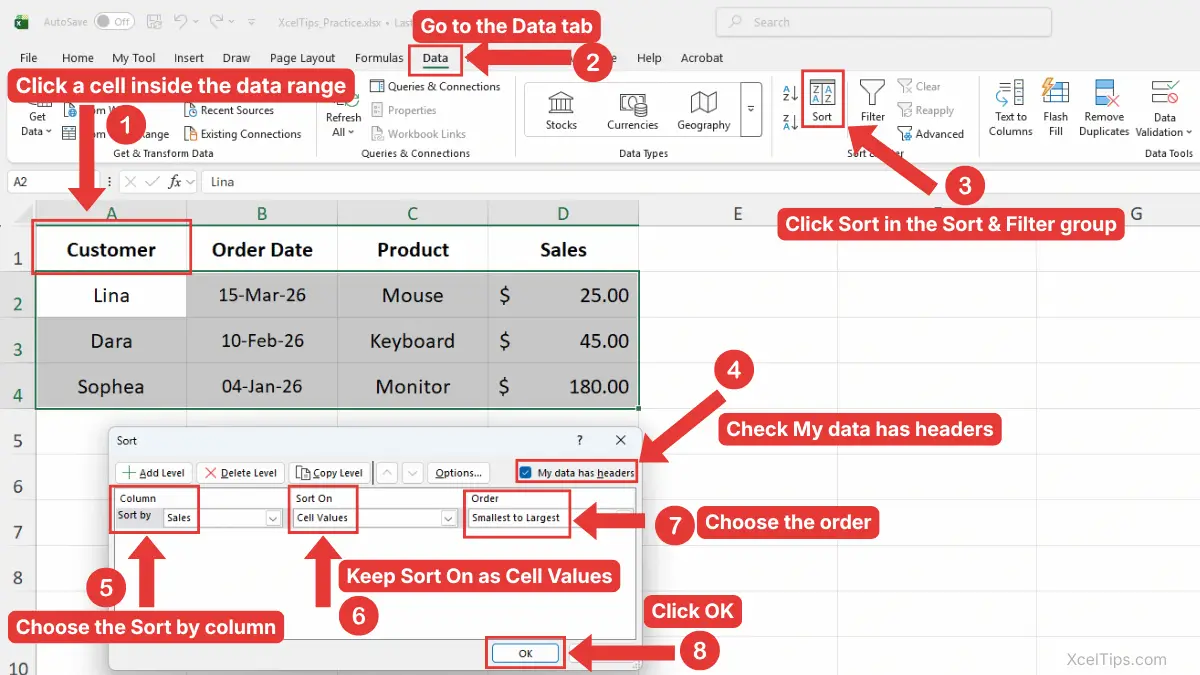The image size is (1200, 675).
Task: Open Existing Connections
Action: [x=241, y=134]
